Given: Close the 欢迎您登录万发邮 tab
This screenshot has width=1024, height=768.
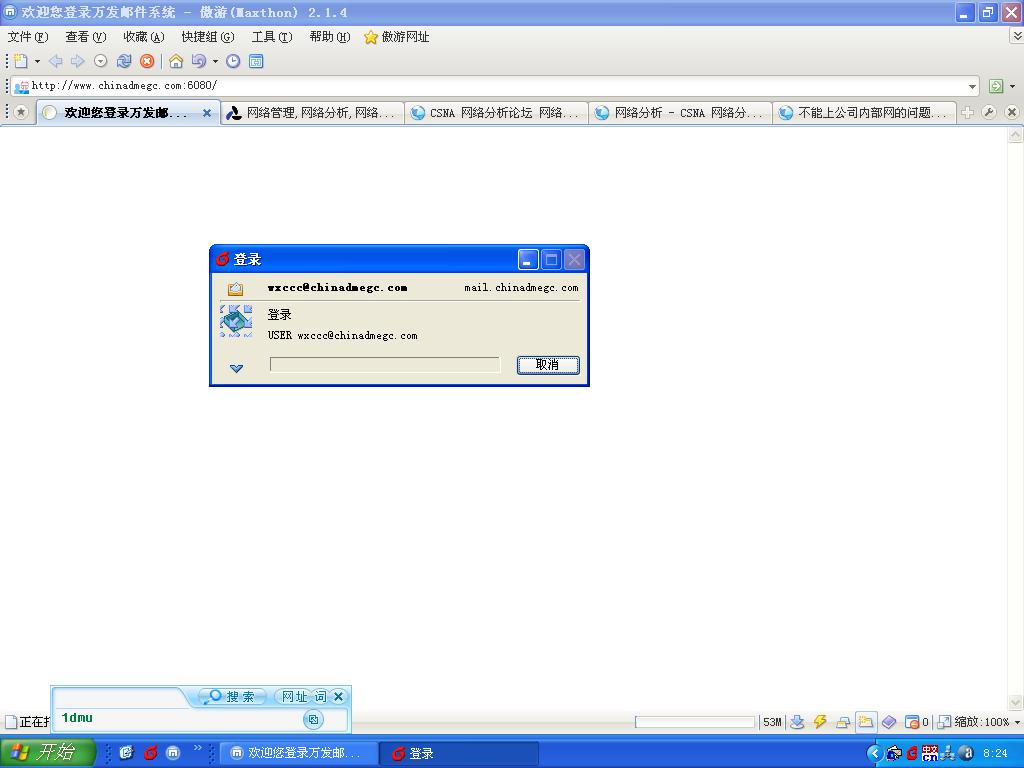Looking at the screenshot, I should (x=206, y=113).
